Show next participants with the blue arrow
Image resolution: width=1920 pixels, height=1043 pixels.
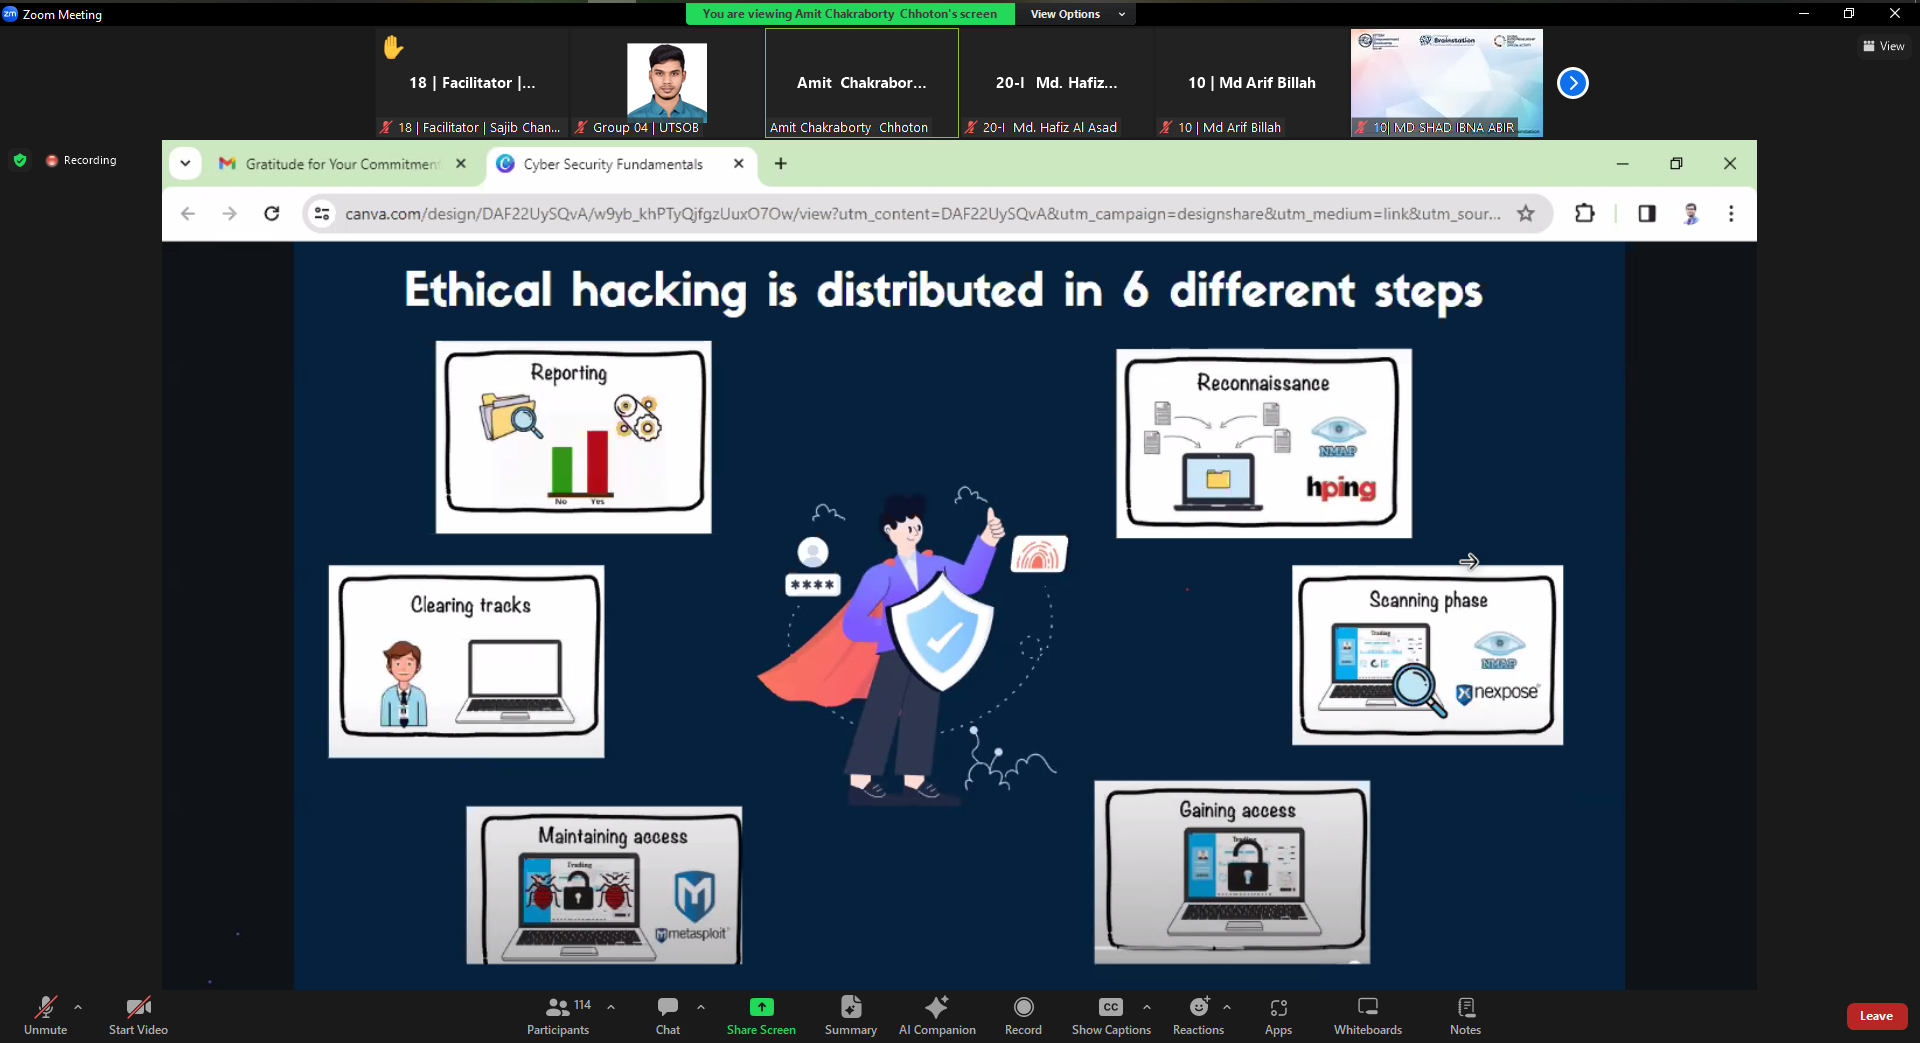click(x=1572, y=83)
